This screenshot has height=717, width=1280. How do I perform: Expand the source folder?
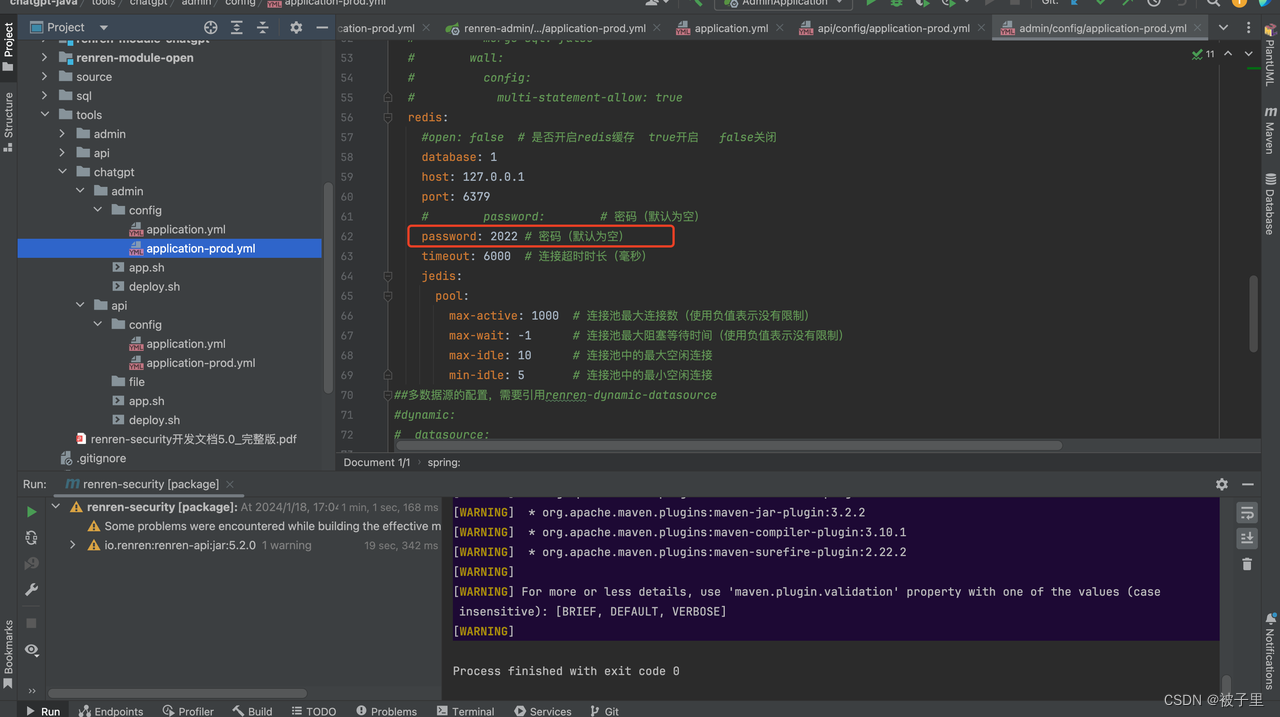coord(44,77)
